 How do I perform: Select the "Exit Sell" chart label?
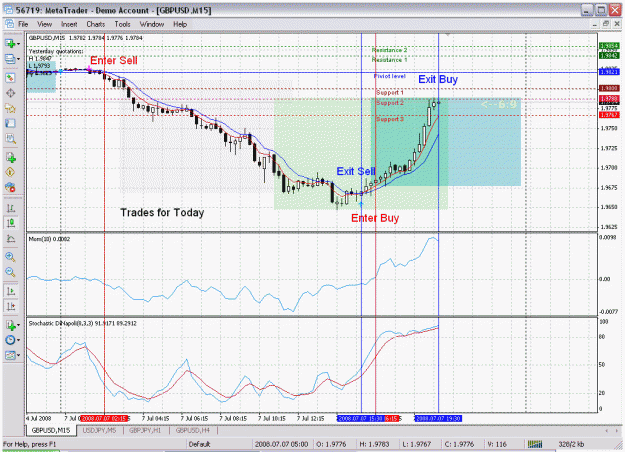(356, 171)
